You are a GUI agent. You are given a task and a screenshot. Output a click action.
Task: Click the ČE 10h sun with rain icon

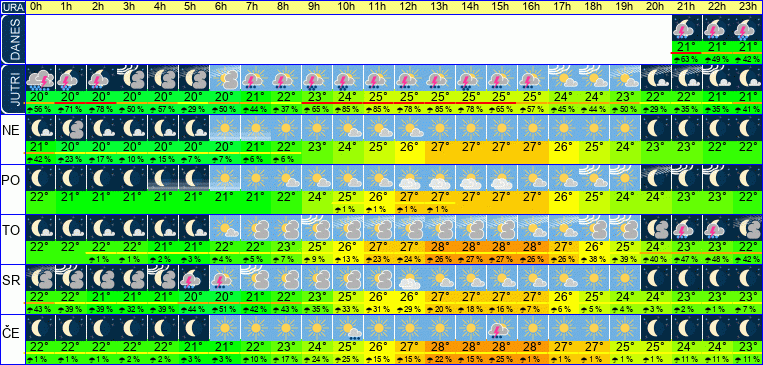[348, 328]
